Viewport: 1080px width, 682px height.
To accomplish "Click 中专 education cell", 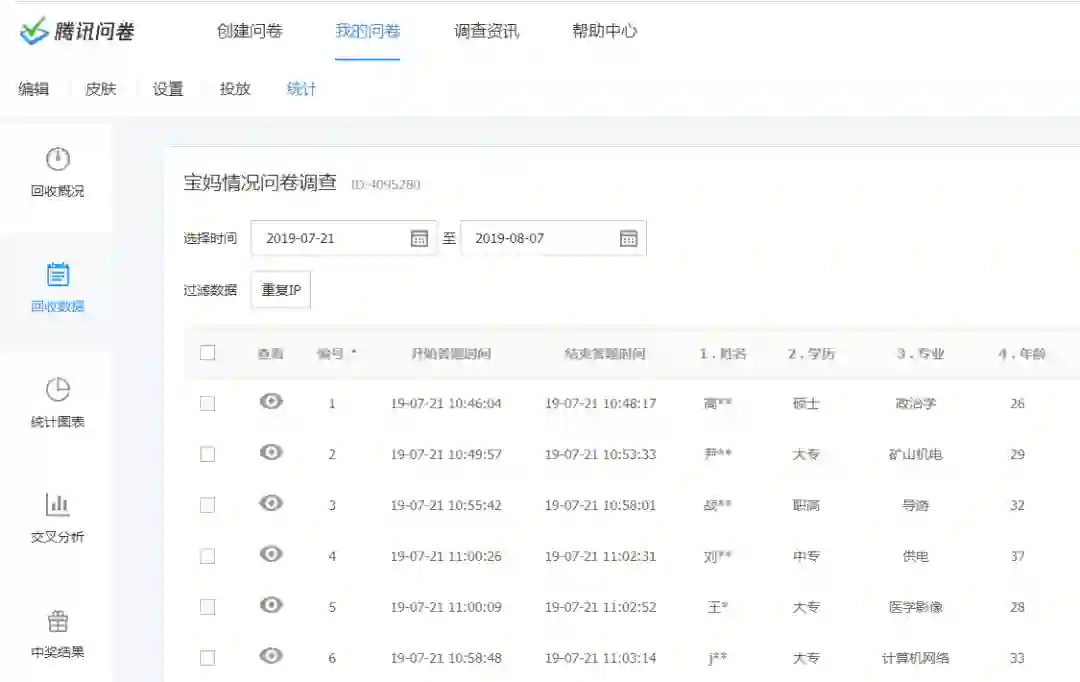I will tap(806, 557).
